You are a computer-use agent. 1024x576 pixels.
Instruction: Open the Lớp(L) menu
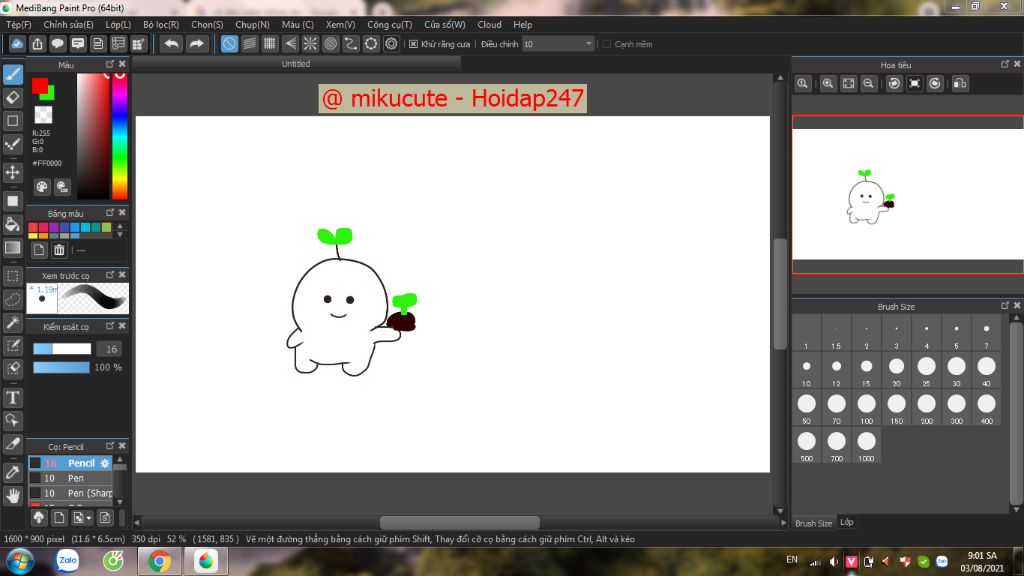(118, 25)
